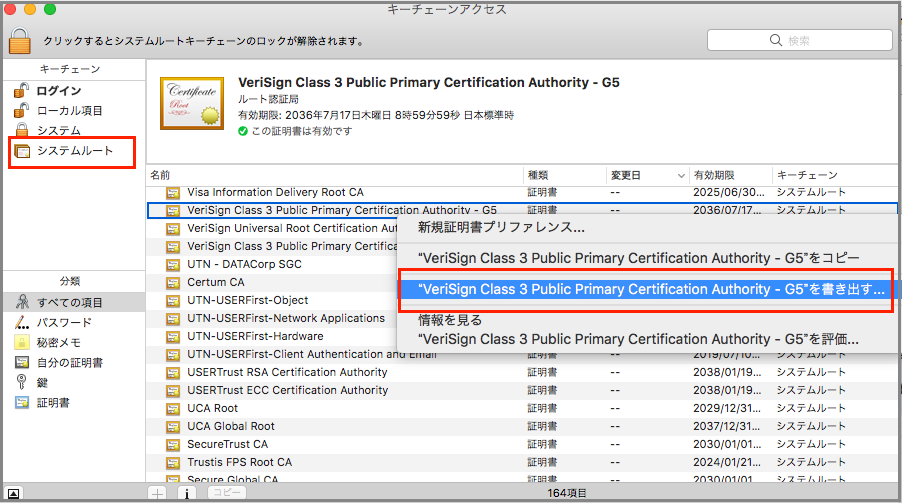The image size is (902, 503).
Task: Click the 鍵 key icon
Action: (21, 382)
